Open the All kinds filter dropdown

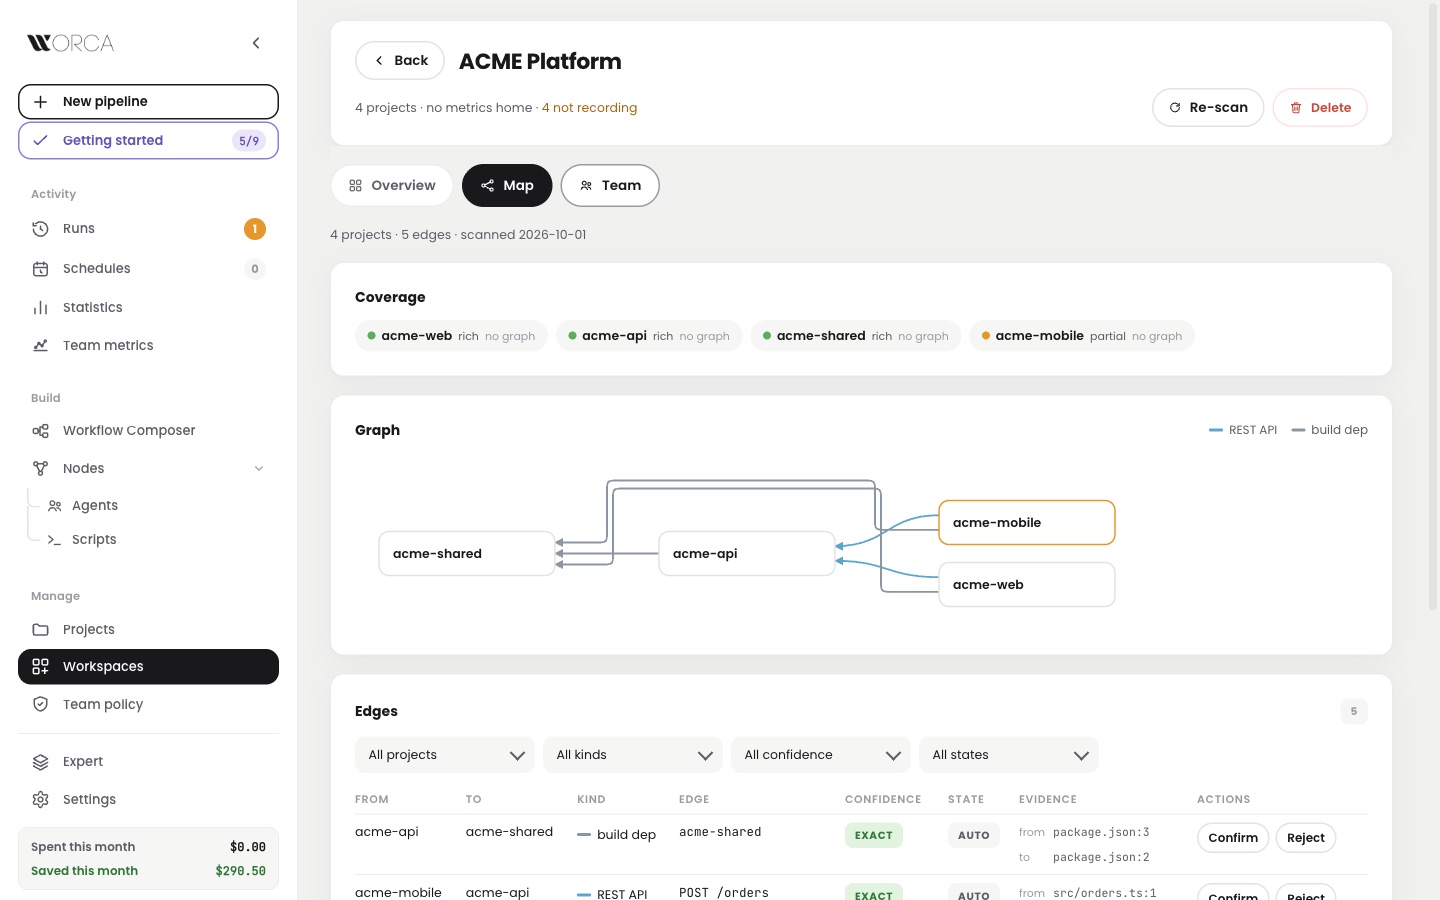[633, 755]
